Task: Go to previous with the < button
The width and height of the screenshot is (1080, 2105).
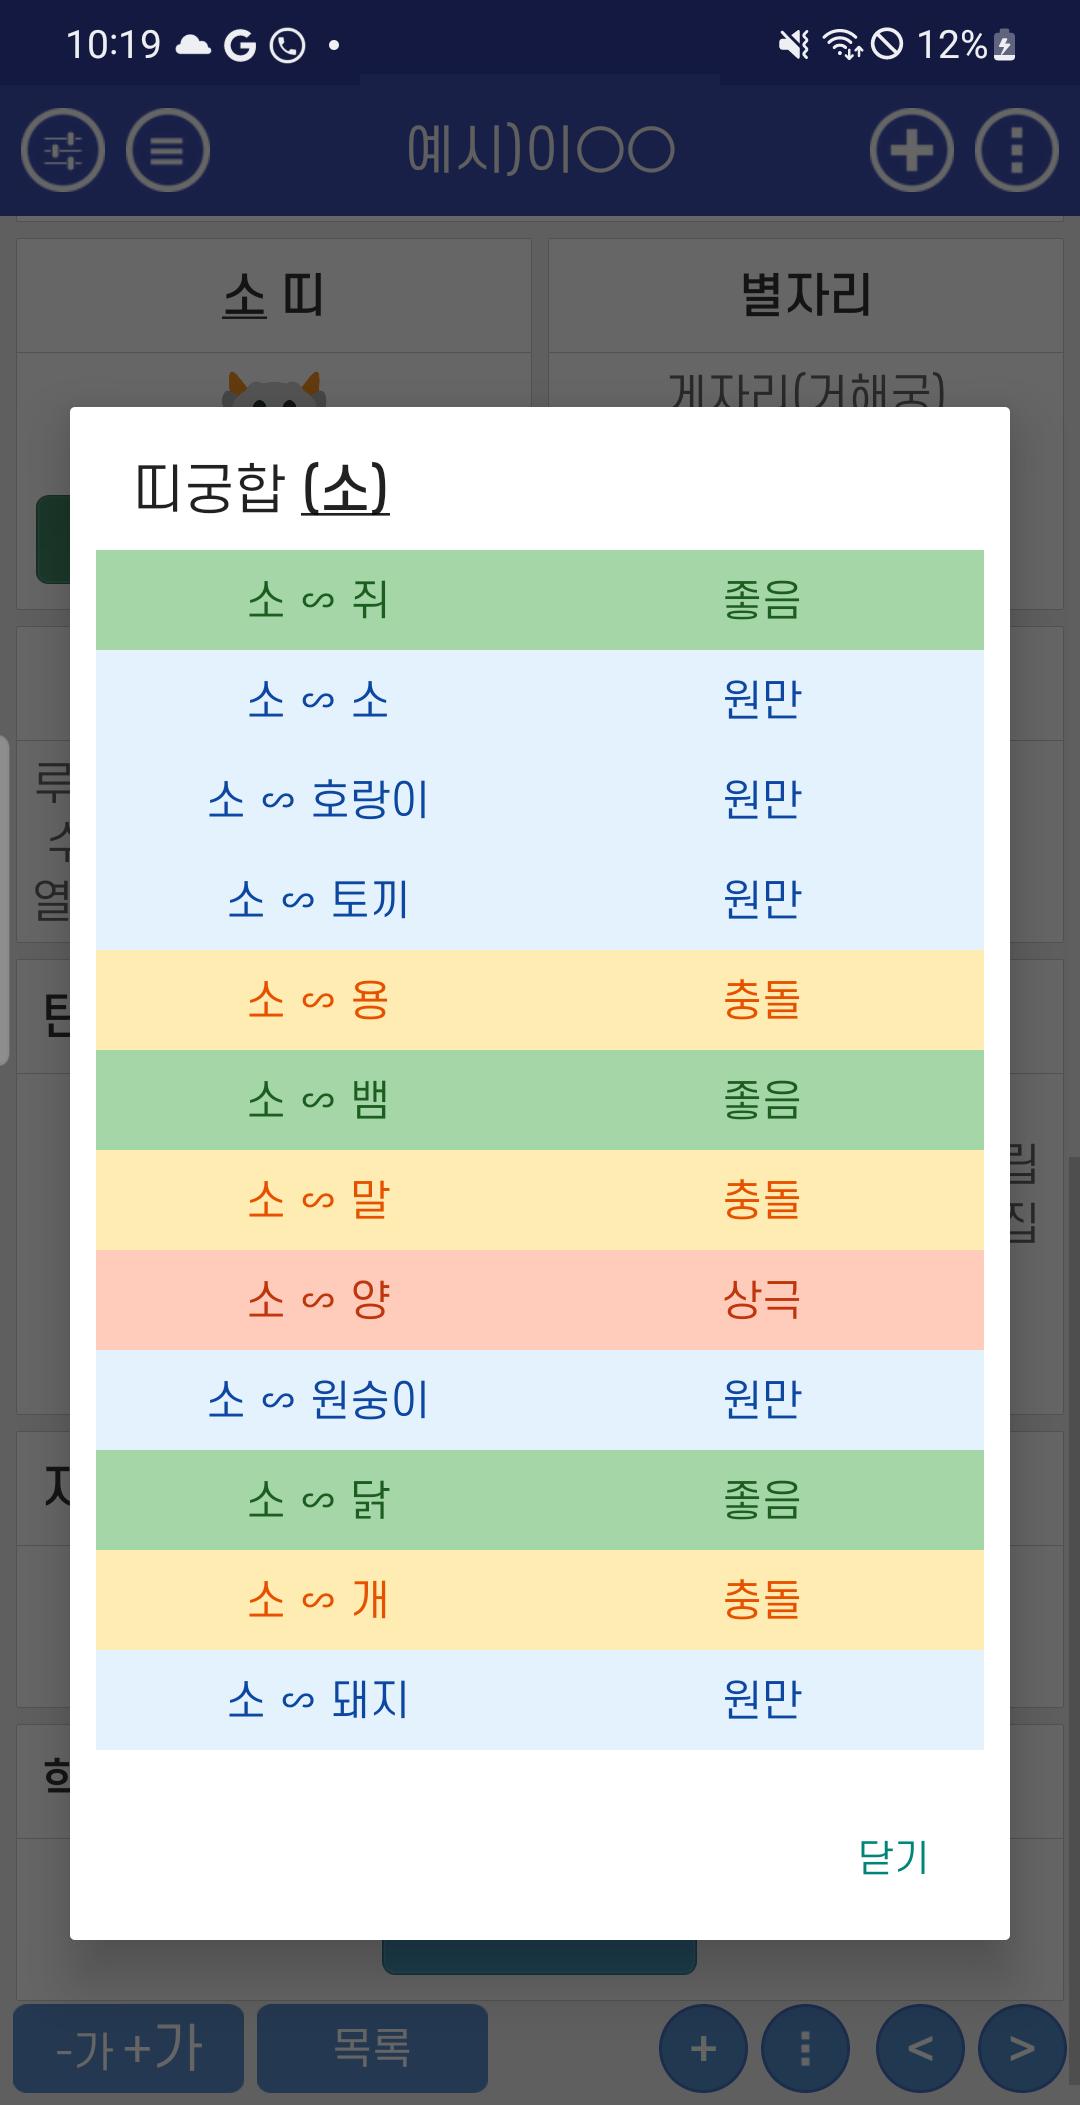Action: pyautogui.click(x=920, y=2048)
